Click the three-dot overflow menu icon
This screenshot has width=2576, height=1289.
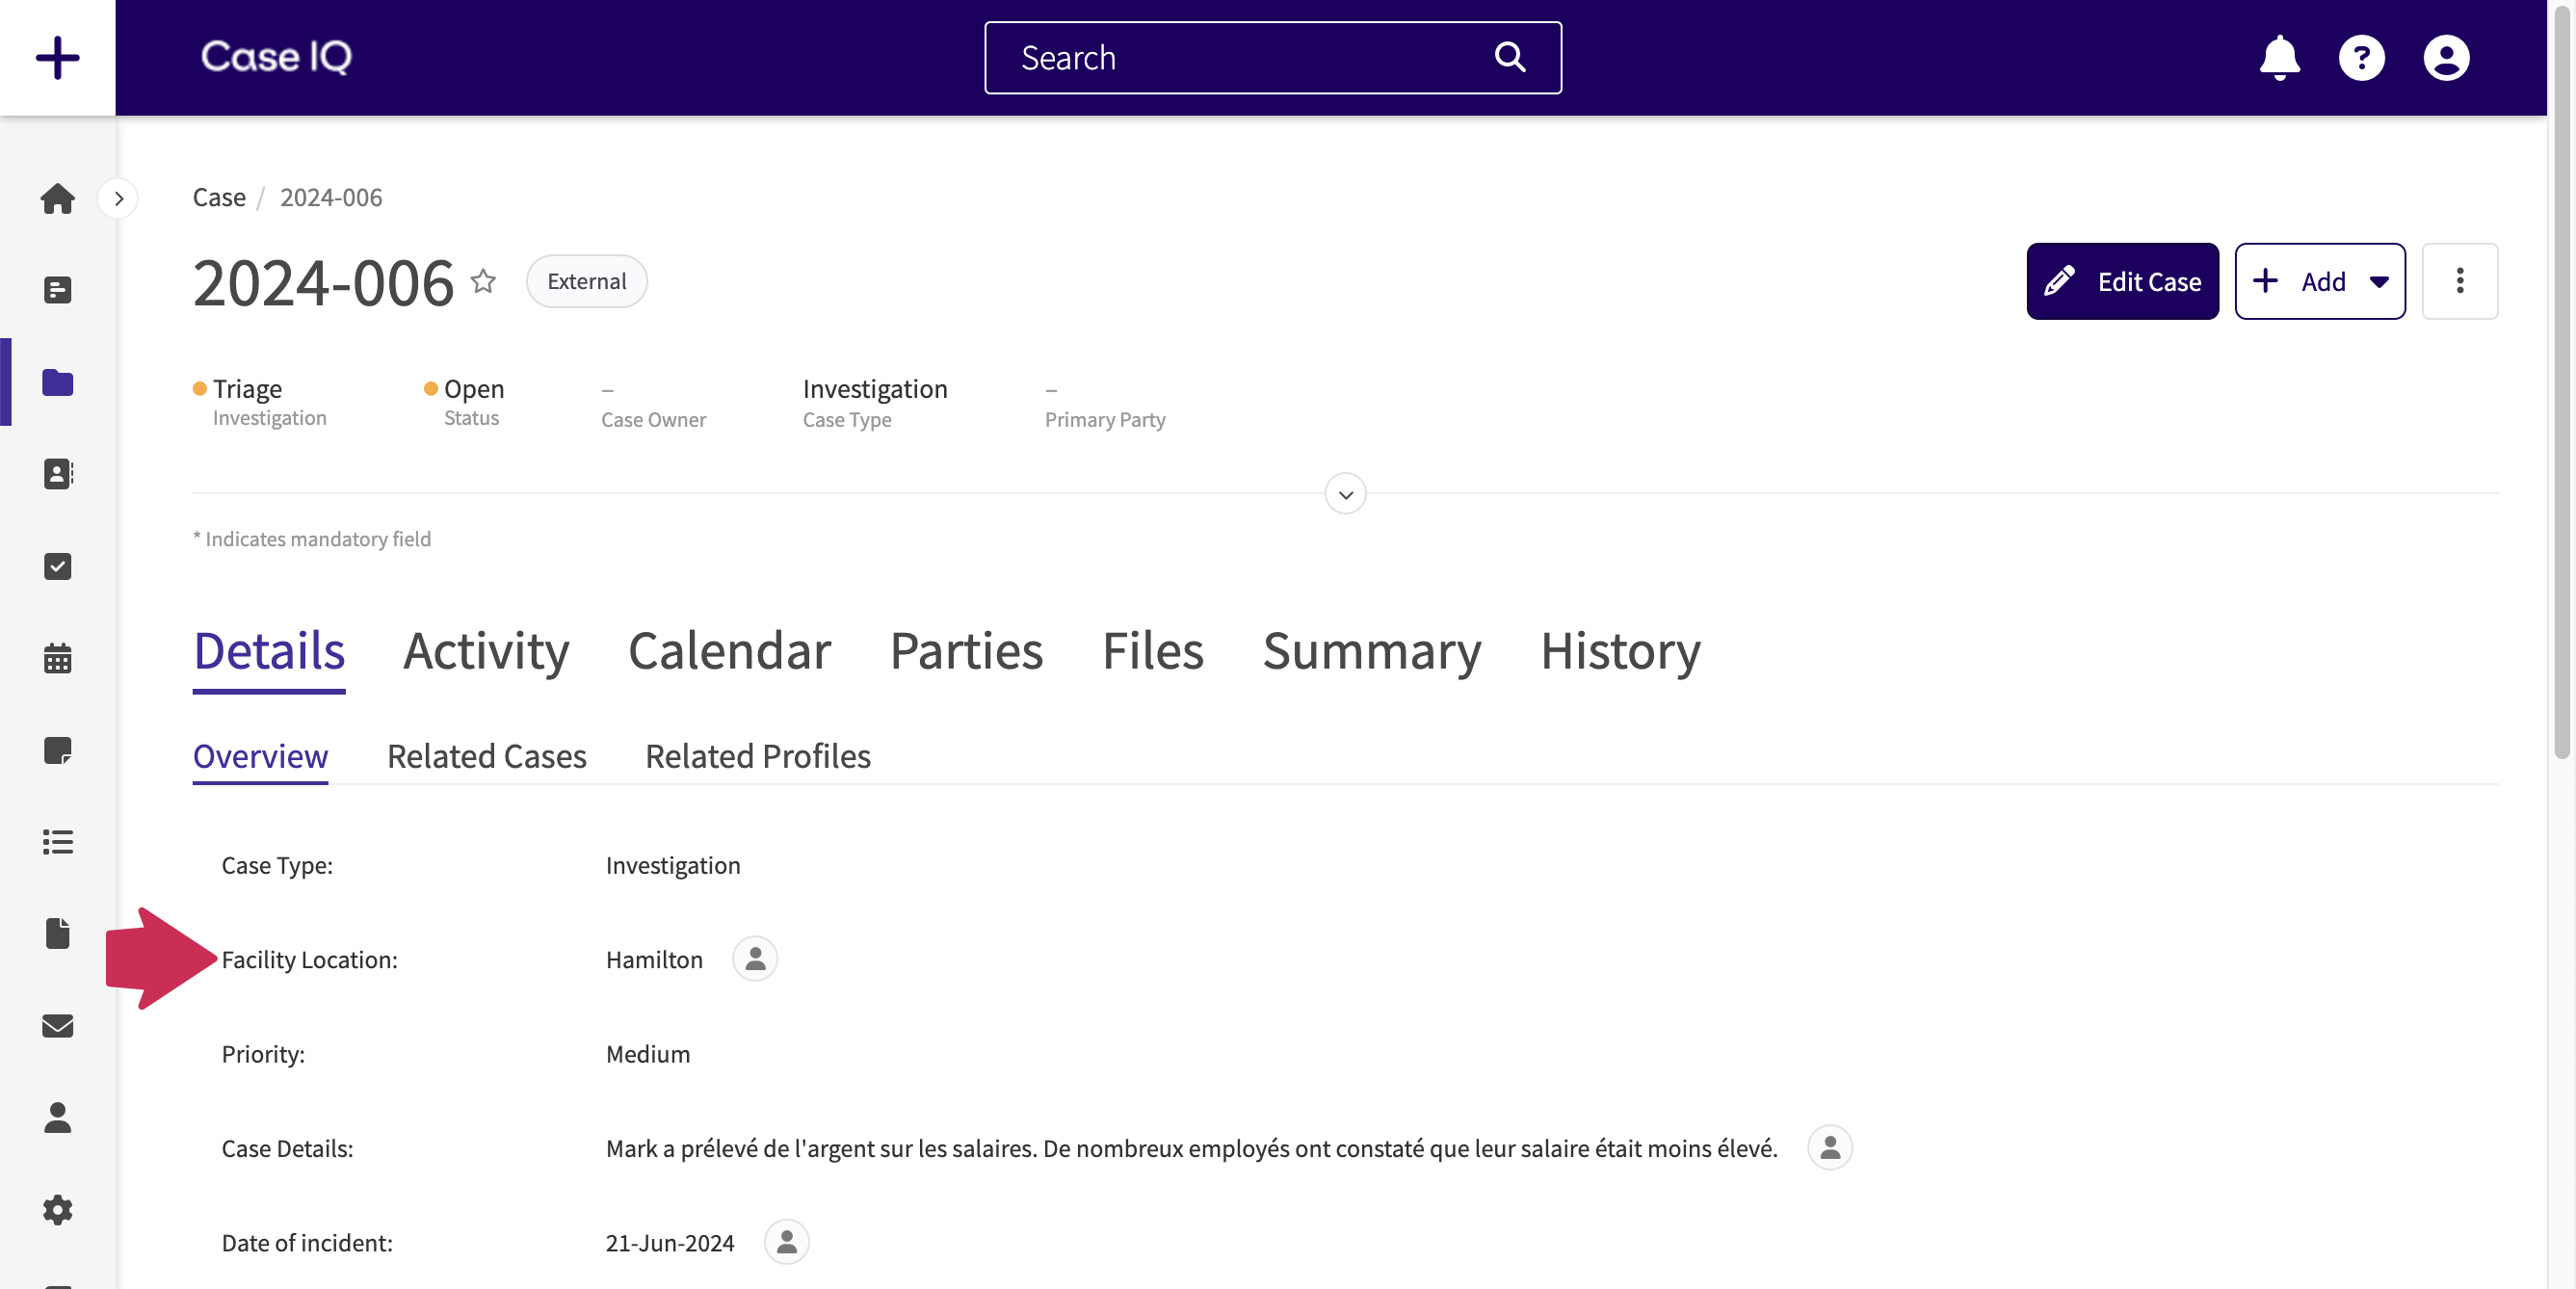pos(2461,279)
